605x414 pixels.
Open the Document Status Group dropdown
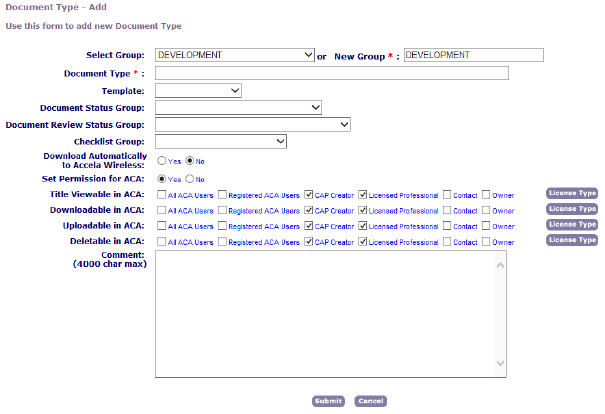click(x=238, y=108)
